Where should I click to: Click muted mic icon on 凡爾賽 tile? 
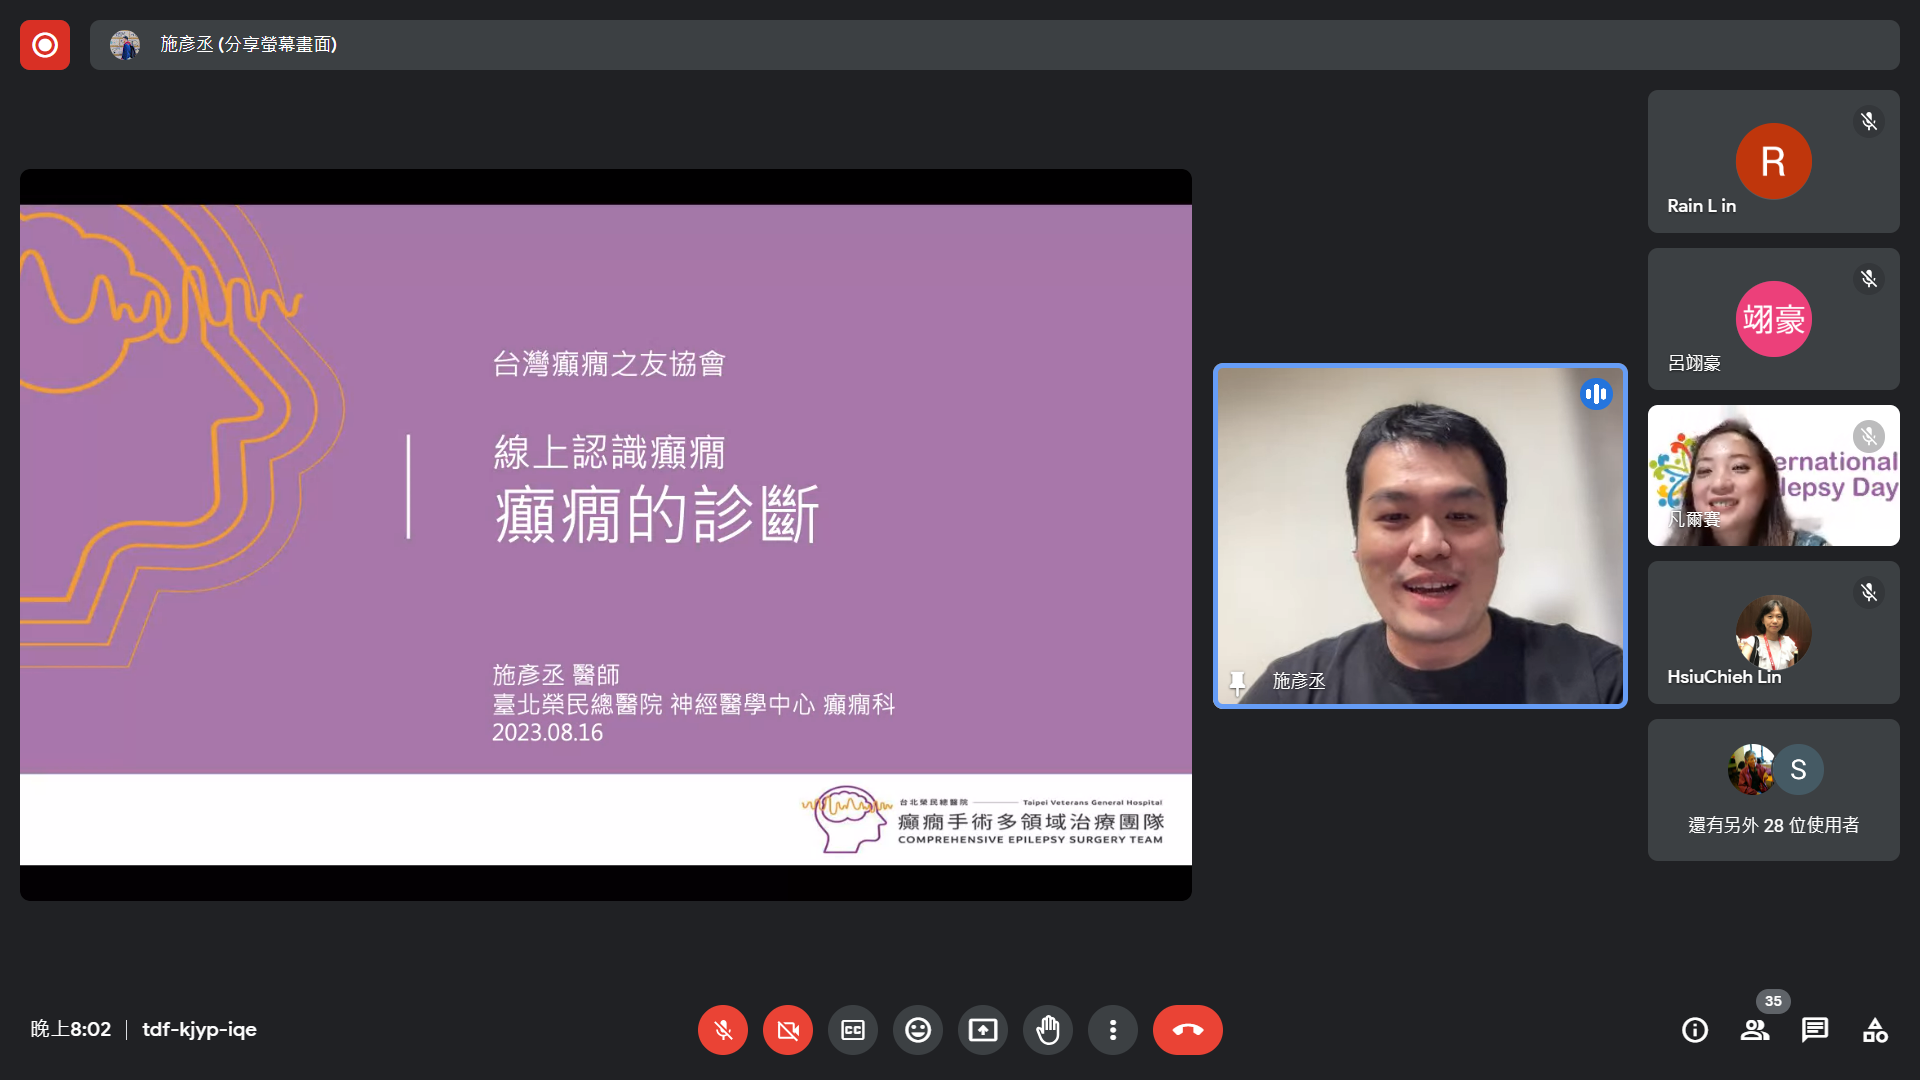[1868, 436]
